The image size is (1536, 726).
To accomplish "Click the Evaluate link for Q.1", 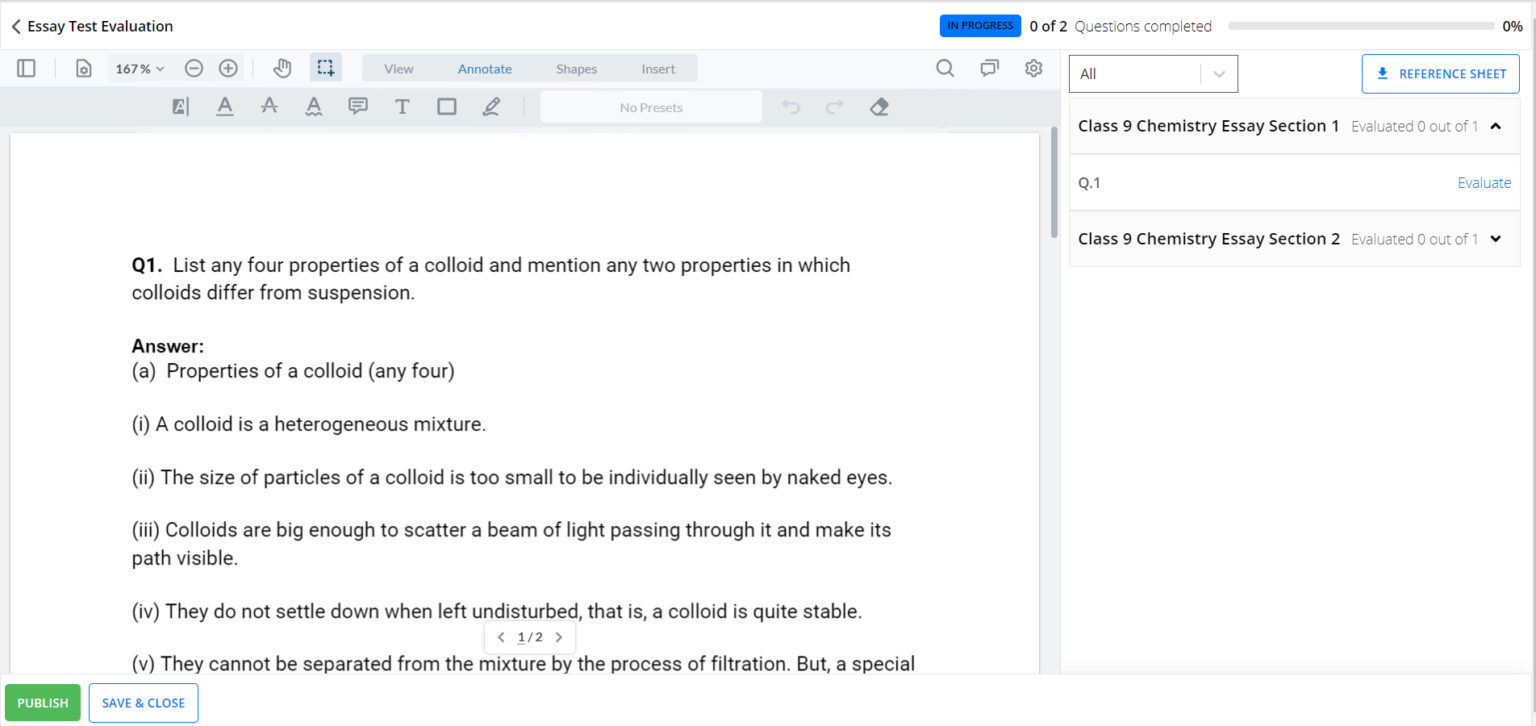I will click(x=1484, y=183).
